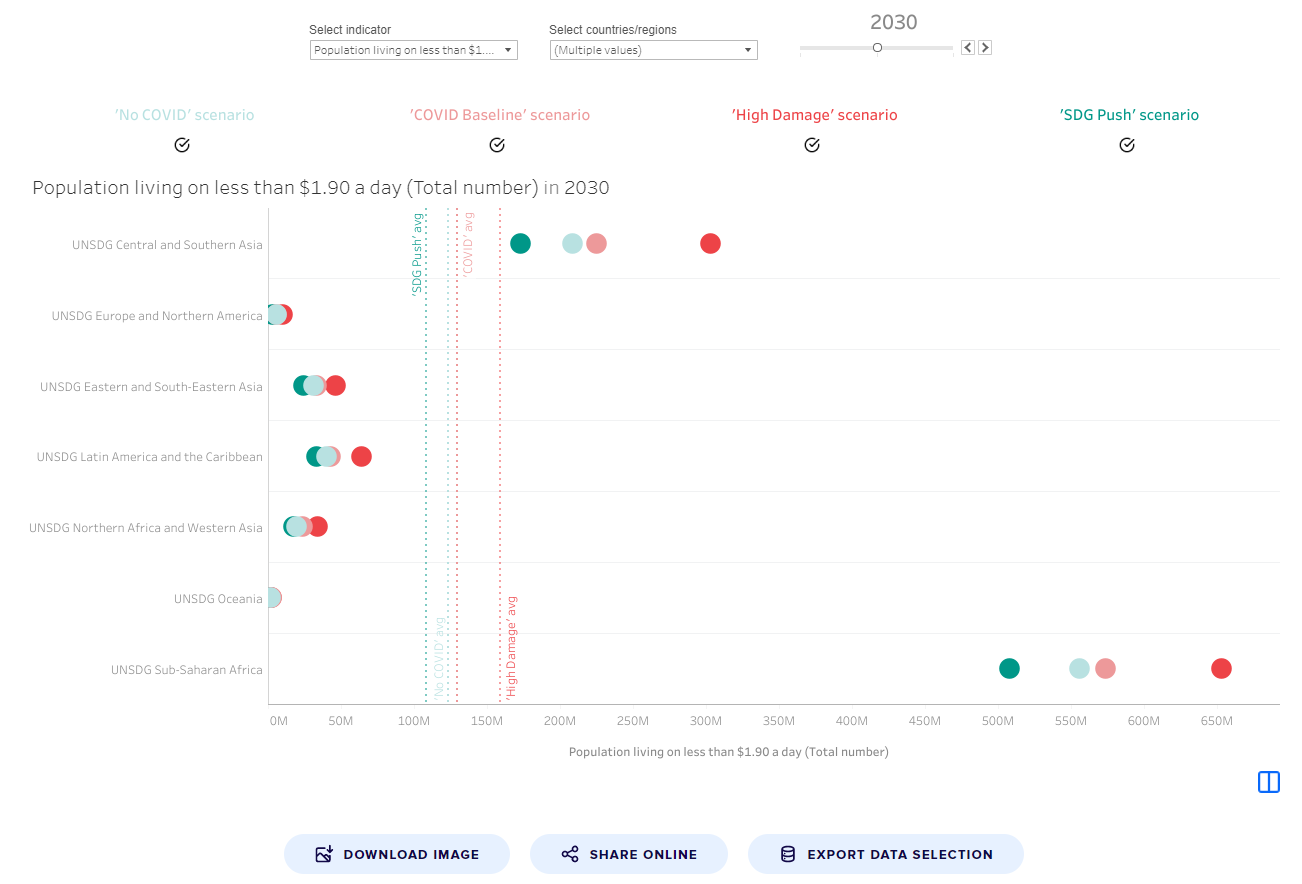The height and width of the screenshot is (884, 1302).
Task: Toggle the 'High Damage' scenario checkmark
Action: 811,145
